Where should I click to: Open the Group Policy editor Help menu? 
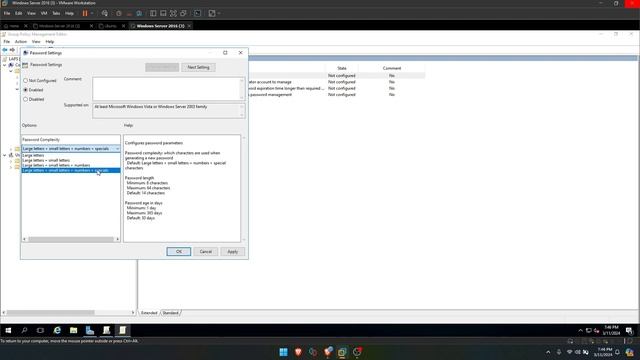point(49,42)
